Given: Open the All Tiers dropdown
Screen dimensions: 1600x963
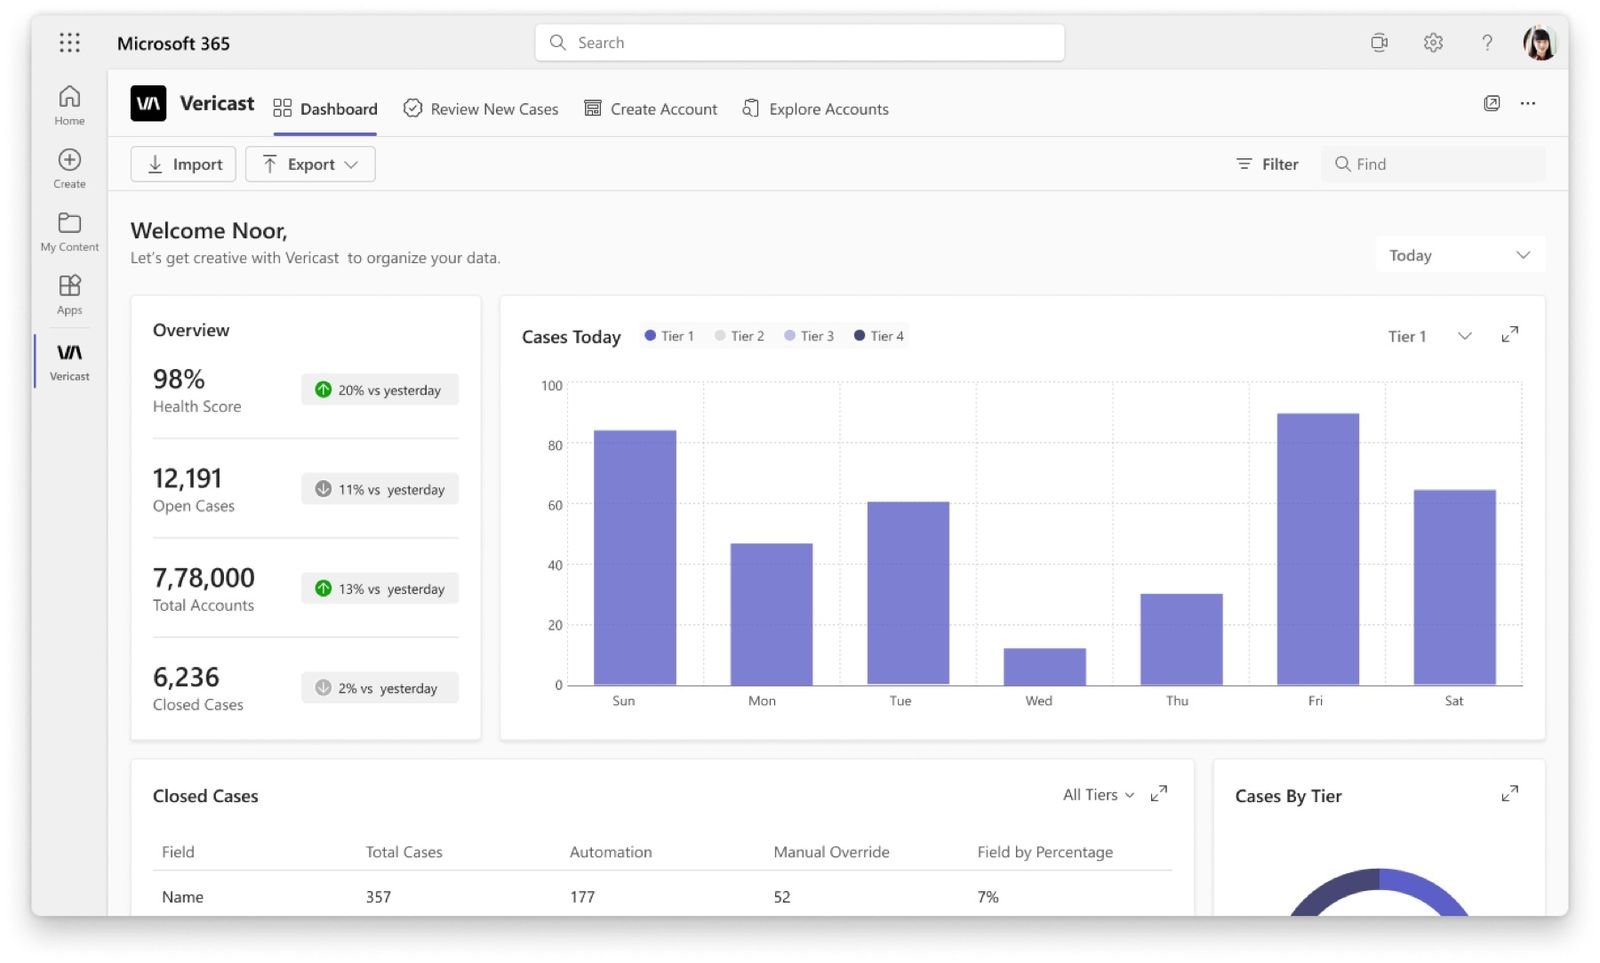Looking at the screenshot, I should [1098, 795].
